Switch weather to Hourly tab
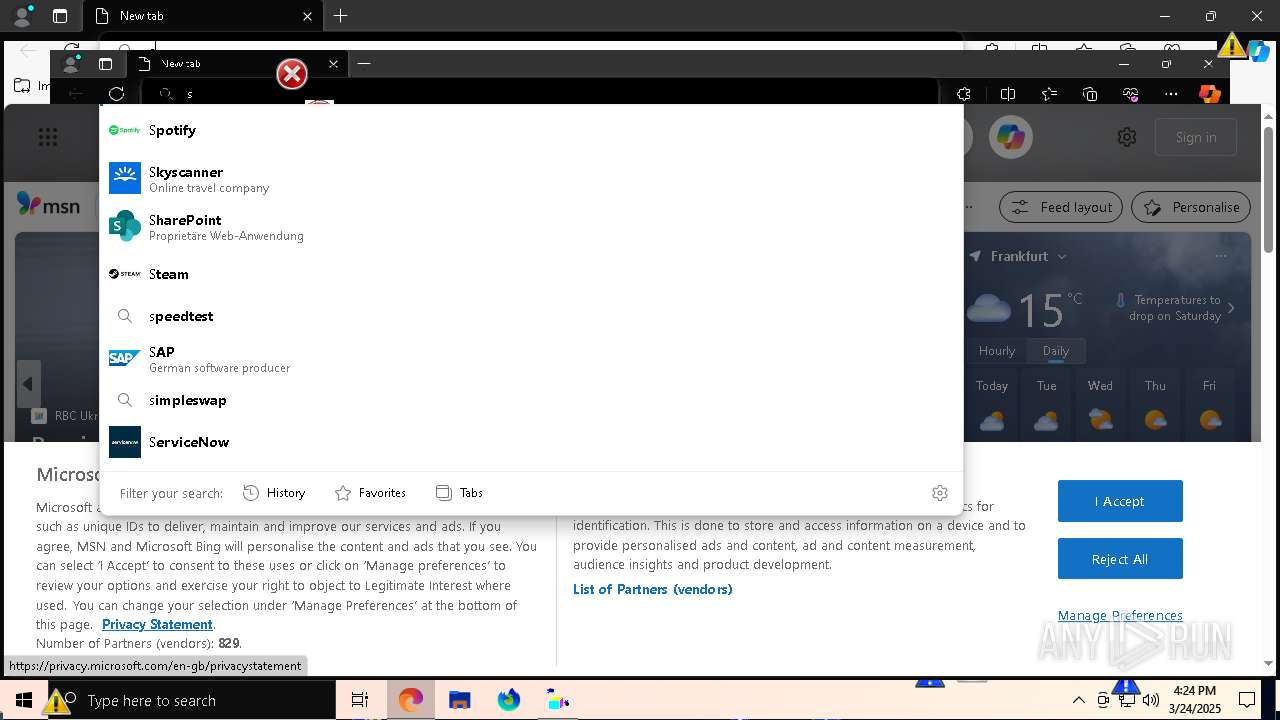This screenshot has height=720, width=1280. click(x=997, y=351)
